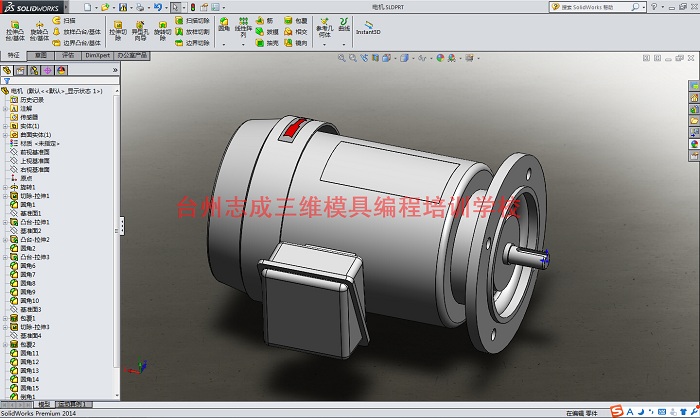Click the Sogou input method tray icon

pyautogui.click(x=617, y=411)
